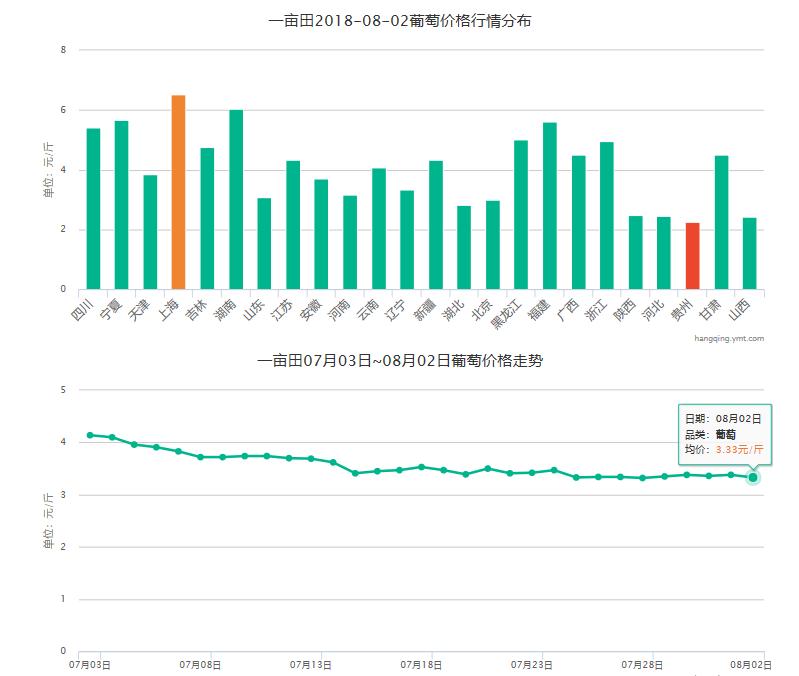The height and width of the screenshot is (676, 799).
Task: Select the highlighted 08月02日 data point
Action: click(x=753, y=477)
